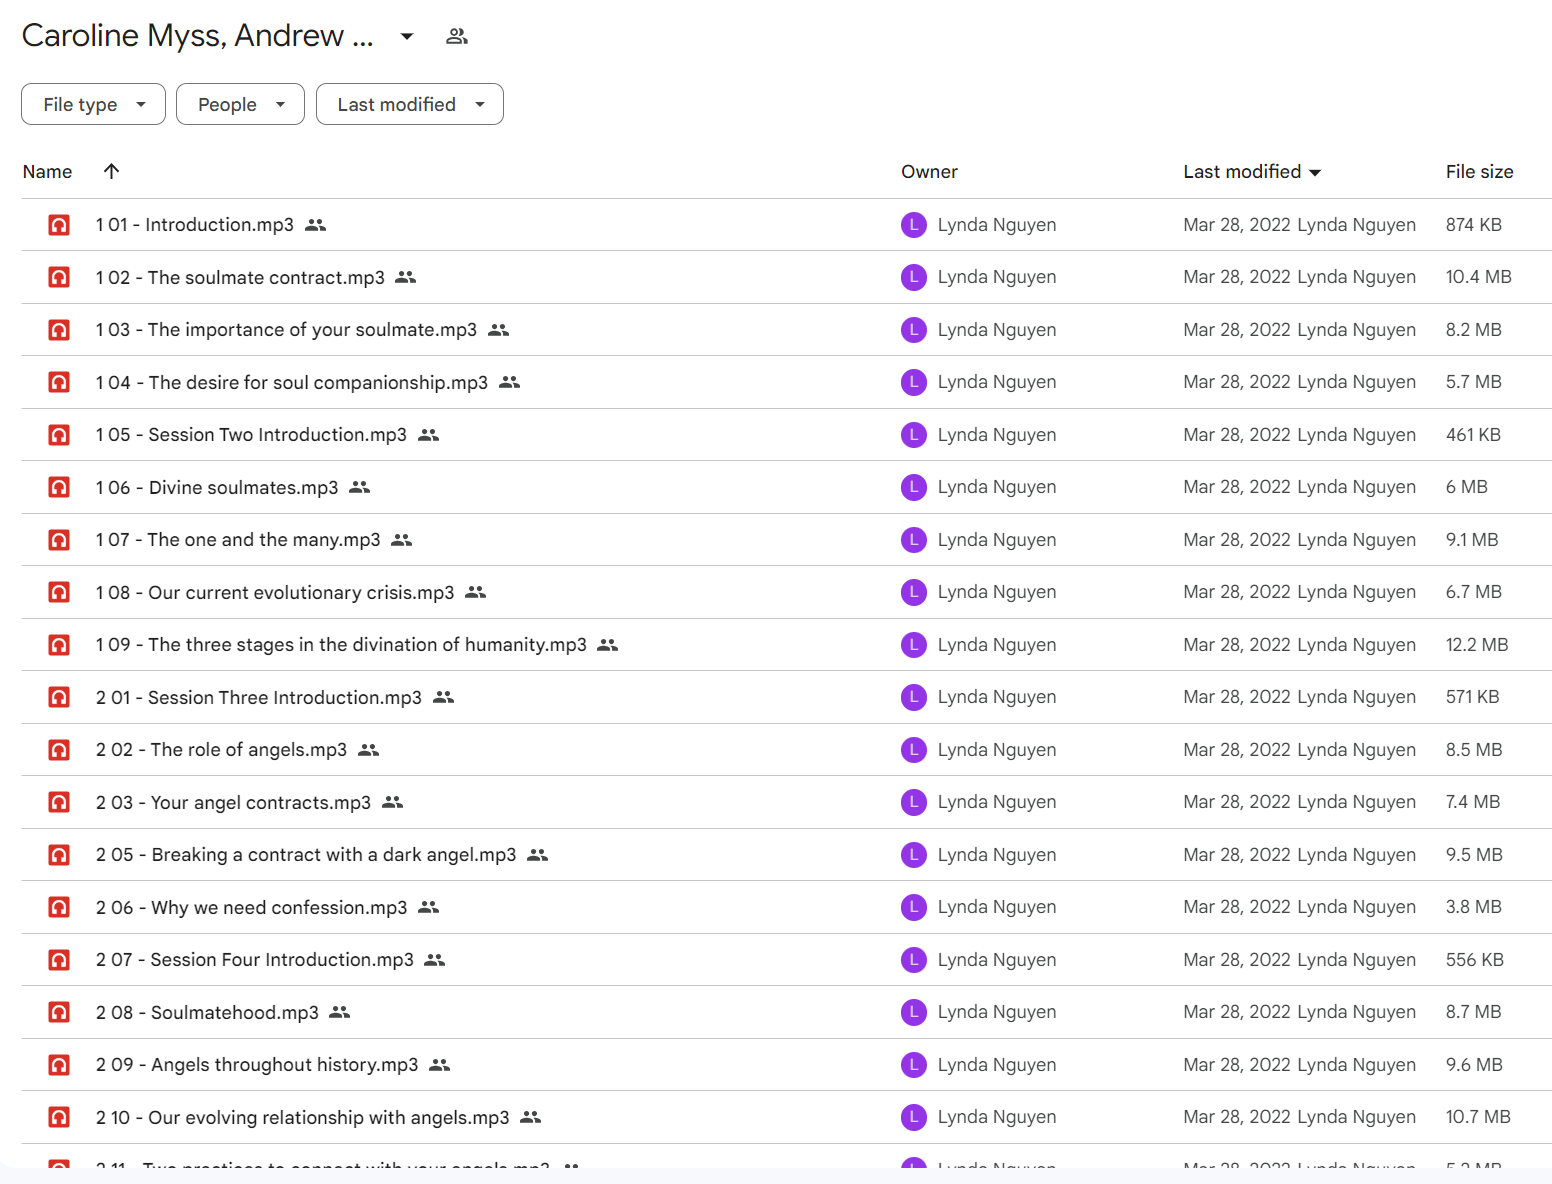Click audio icon of 2 01 - Session Three Introduction
Image resolution: width=1552 pixels, height=1184 pixels.
[x=59, y=697]
